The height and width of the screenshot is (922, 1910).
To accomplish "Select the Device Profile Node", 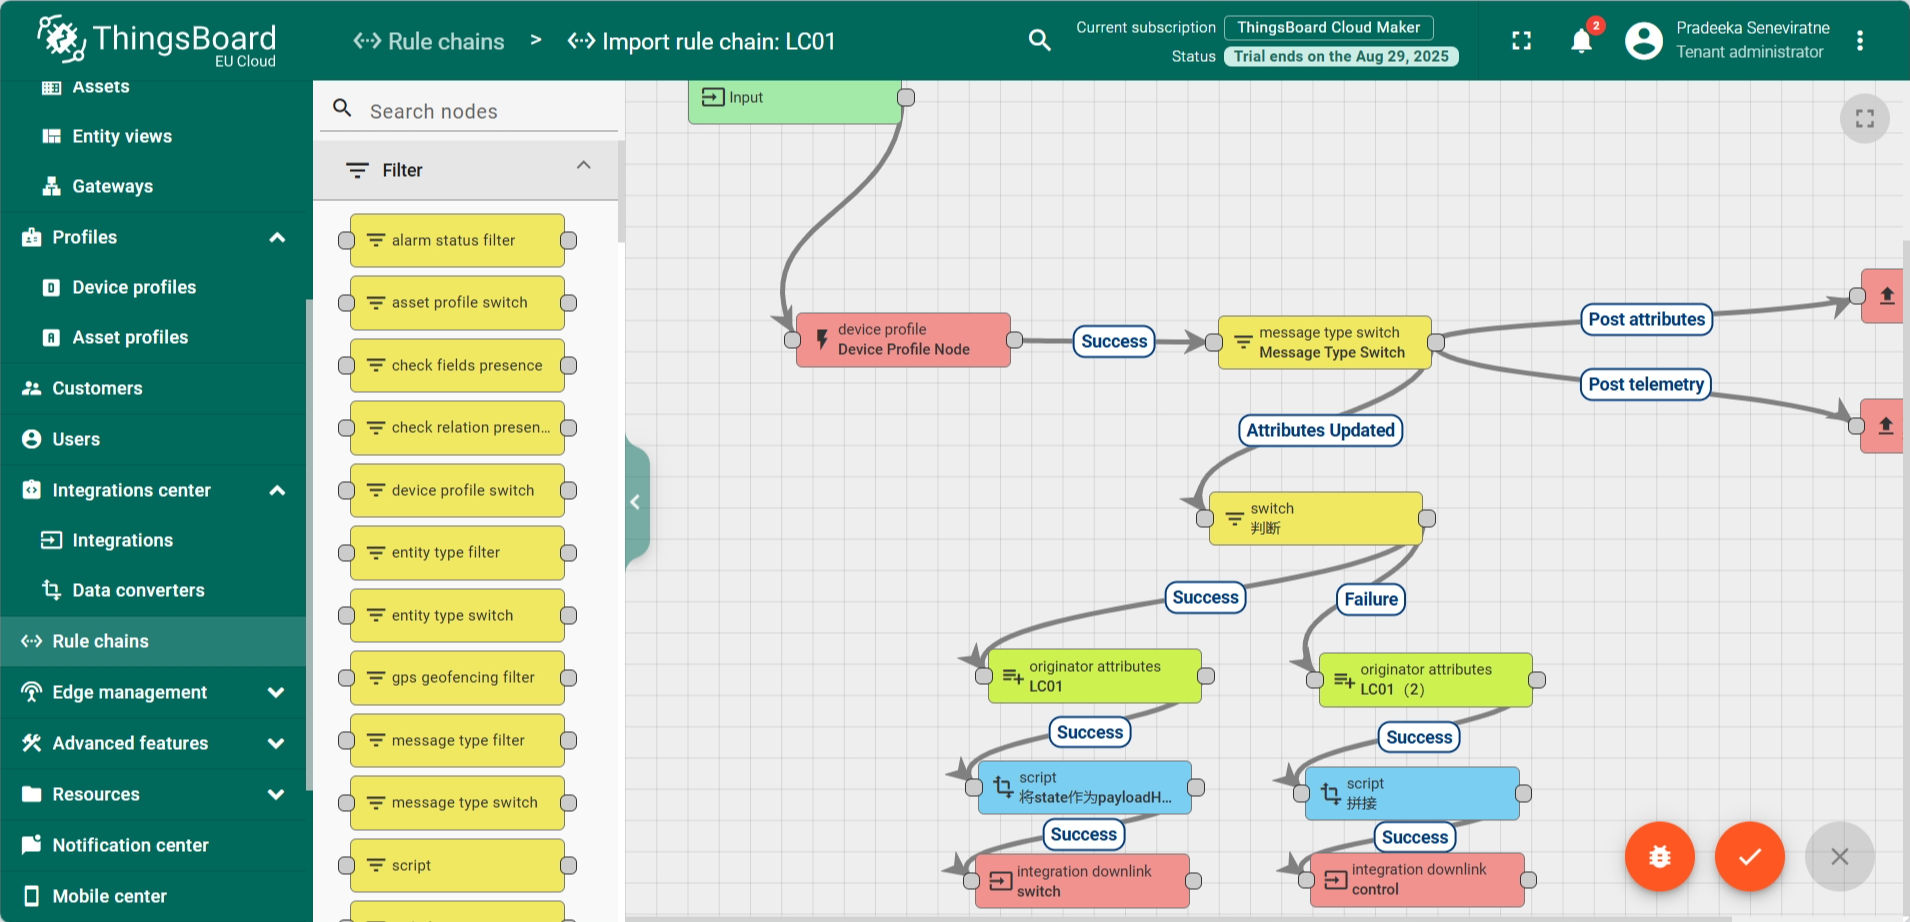I will [903, 340].
